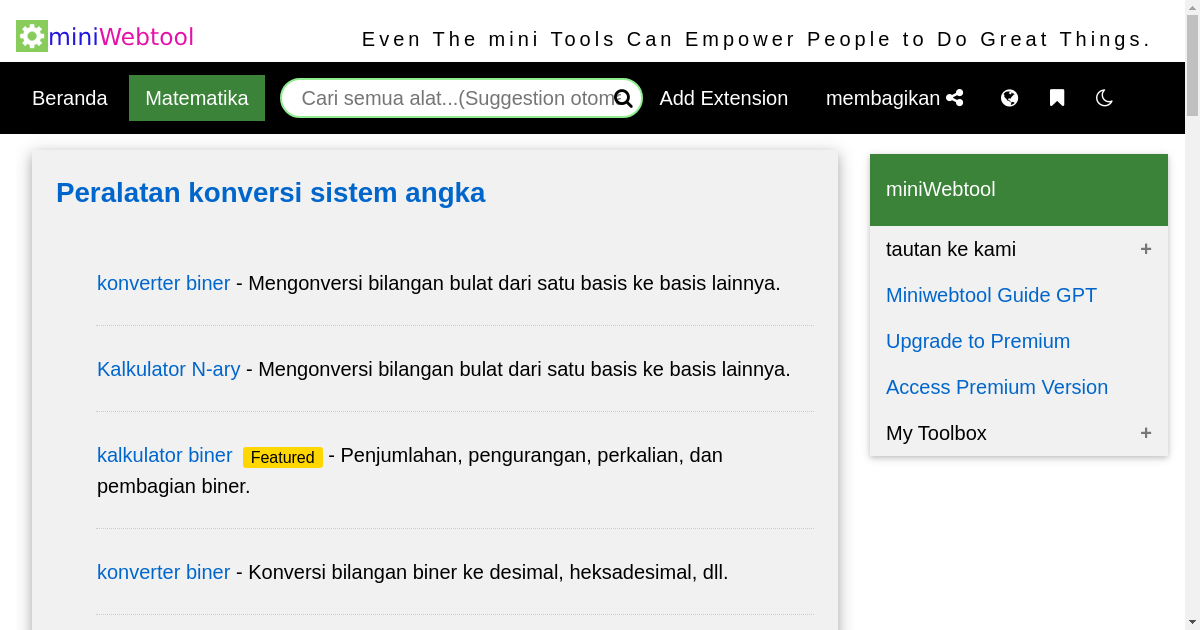Expand the tautan ke kami section
The height and width of the screenshot is (630, 1200).
pyautogui.click(x=1146, y=249)
